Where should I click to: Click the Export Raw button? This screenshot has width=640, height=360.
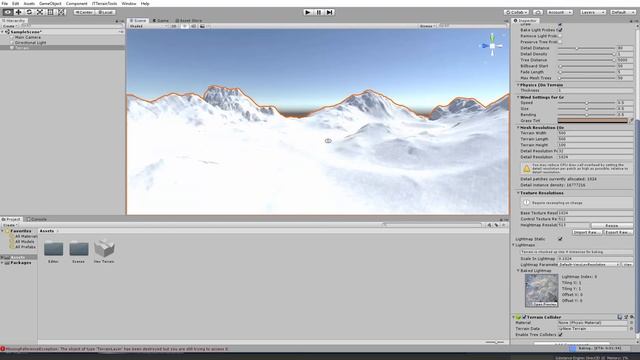618,232
